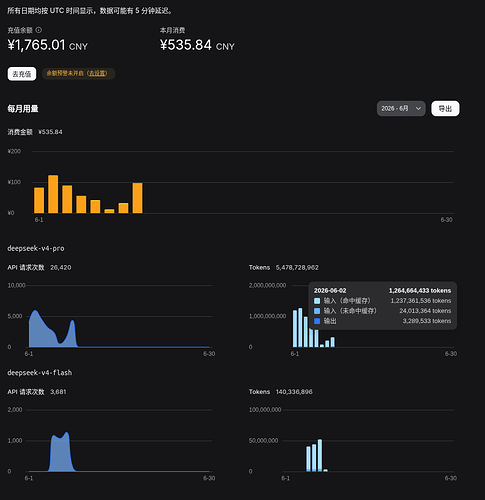This screenshot has height=500, width=485.
Task: Click the API 请求次数 3,681 count for v4-flash
Action: click(x=37, y=392)
